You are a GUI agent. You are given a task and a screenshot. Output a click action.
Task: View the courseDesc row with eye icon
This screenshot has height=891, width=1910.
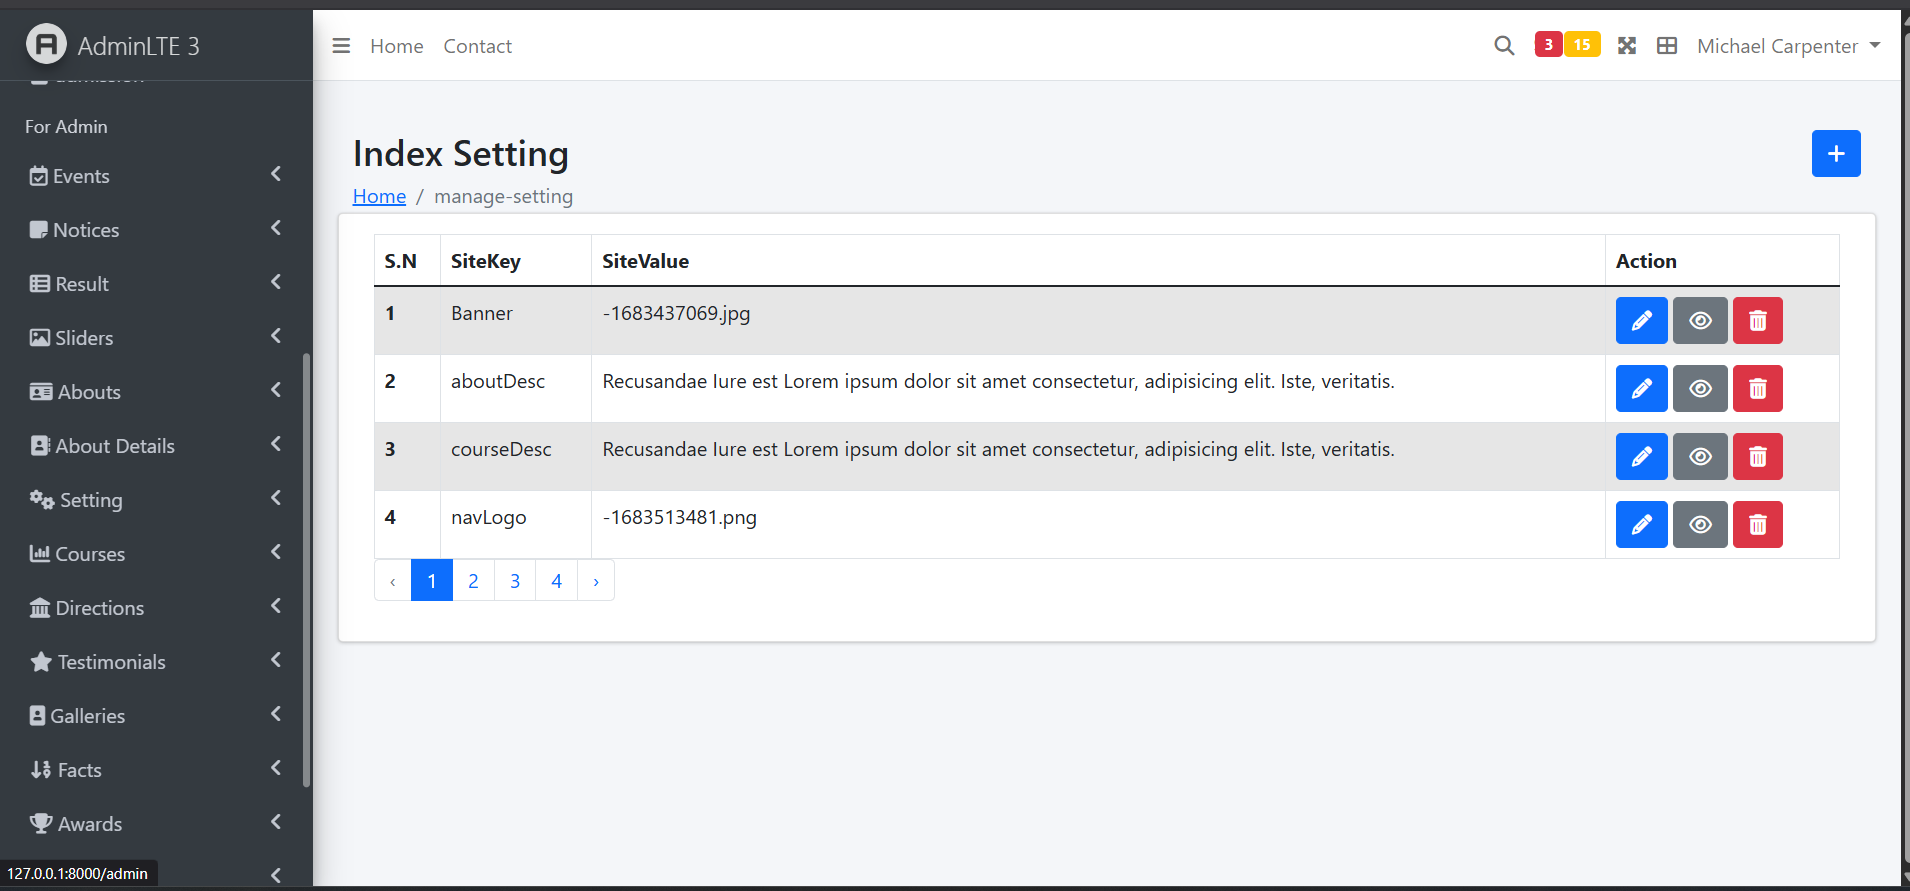click(1700, 457)
